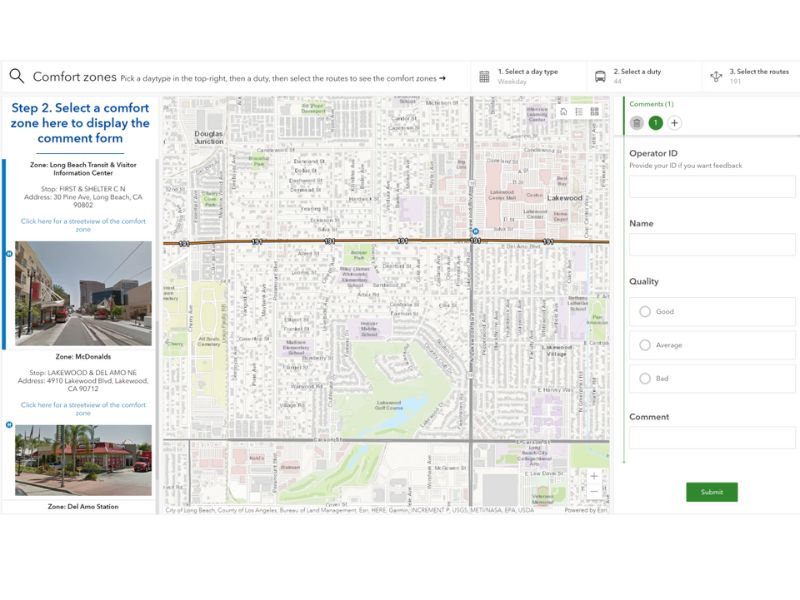The height and width of the screenshot is (600, 800).
Task: Open streetview link for McDonalds zone
Action: point(83,409)
